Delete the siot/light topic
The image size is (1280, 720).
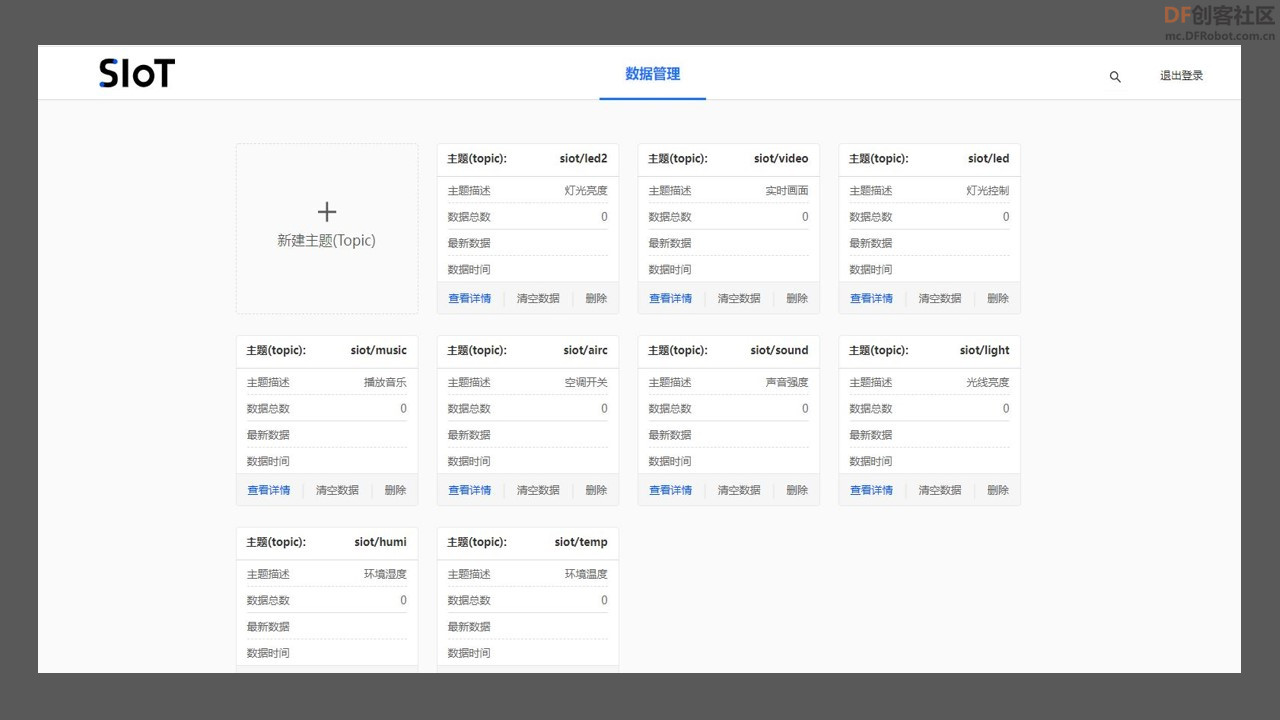pos(998,490)
